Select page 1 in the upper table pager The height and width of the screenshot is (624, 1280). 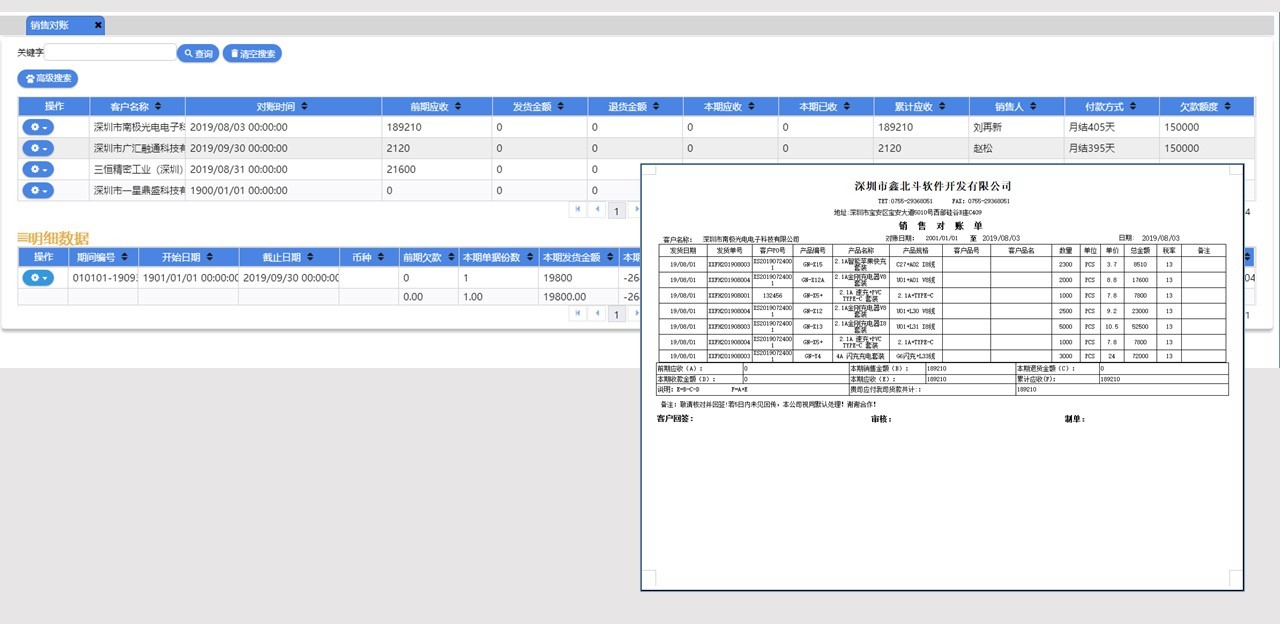tap(617, 211)
